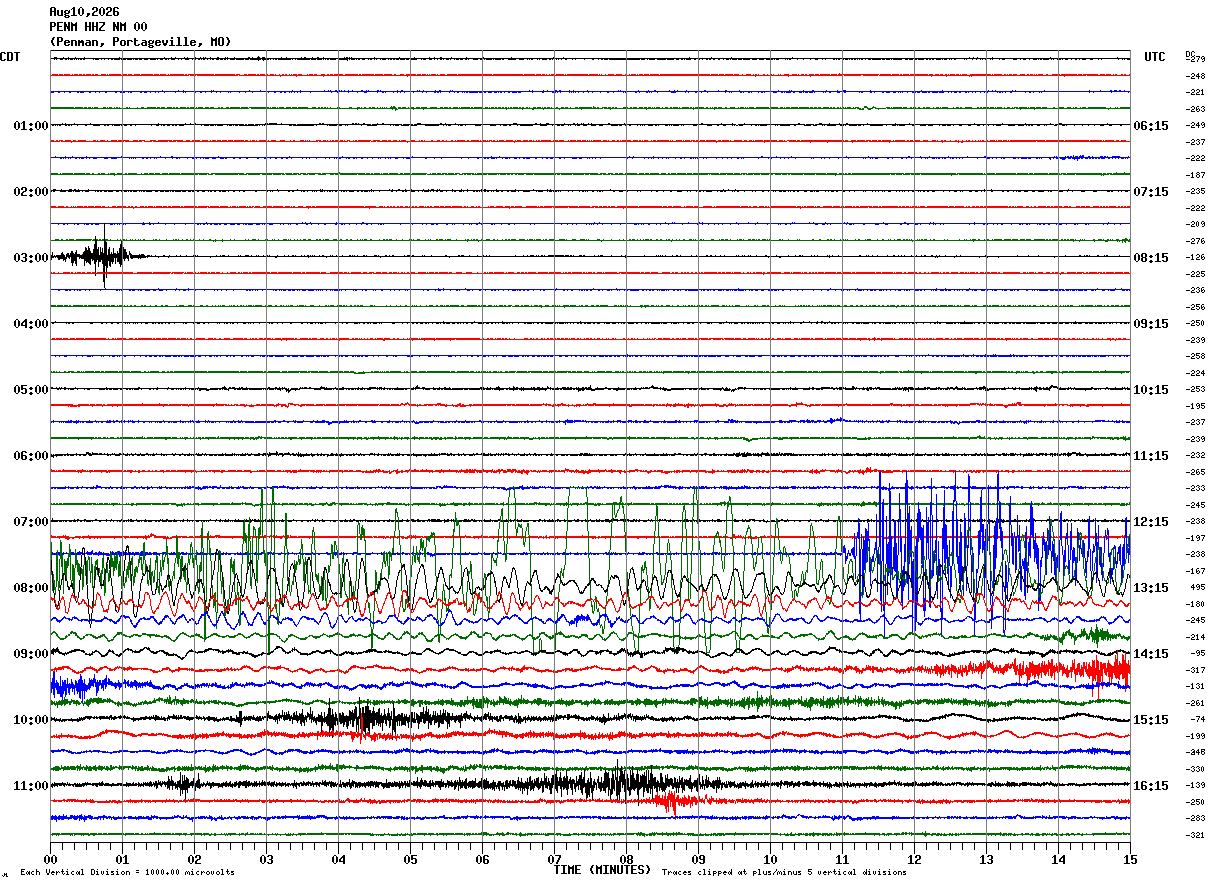Click the 'DC' column header
This screenshot has width=1210, height=886.
[1190, 54]
